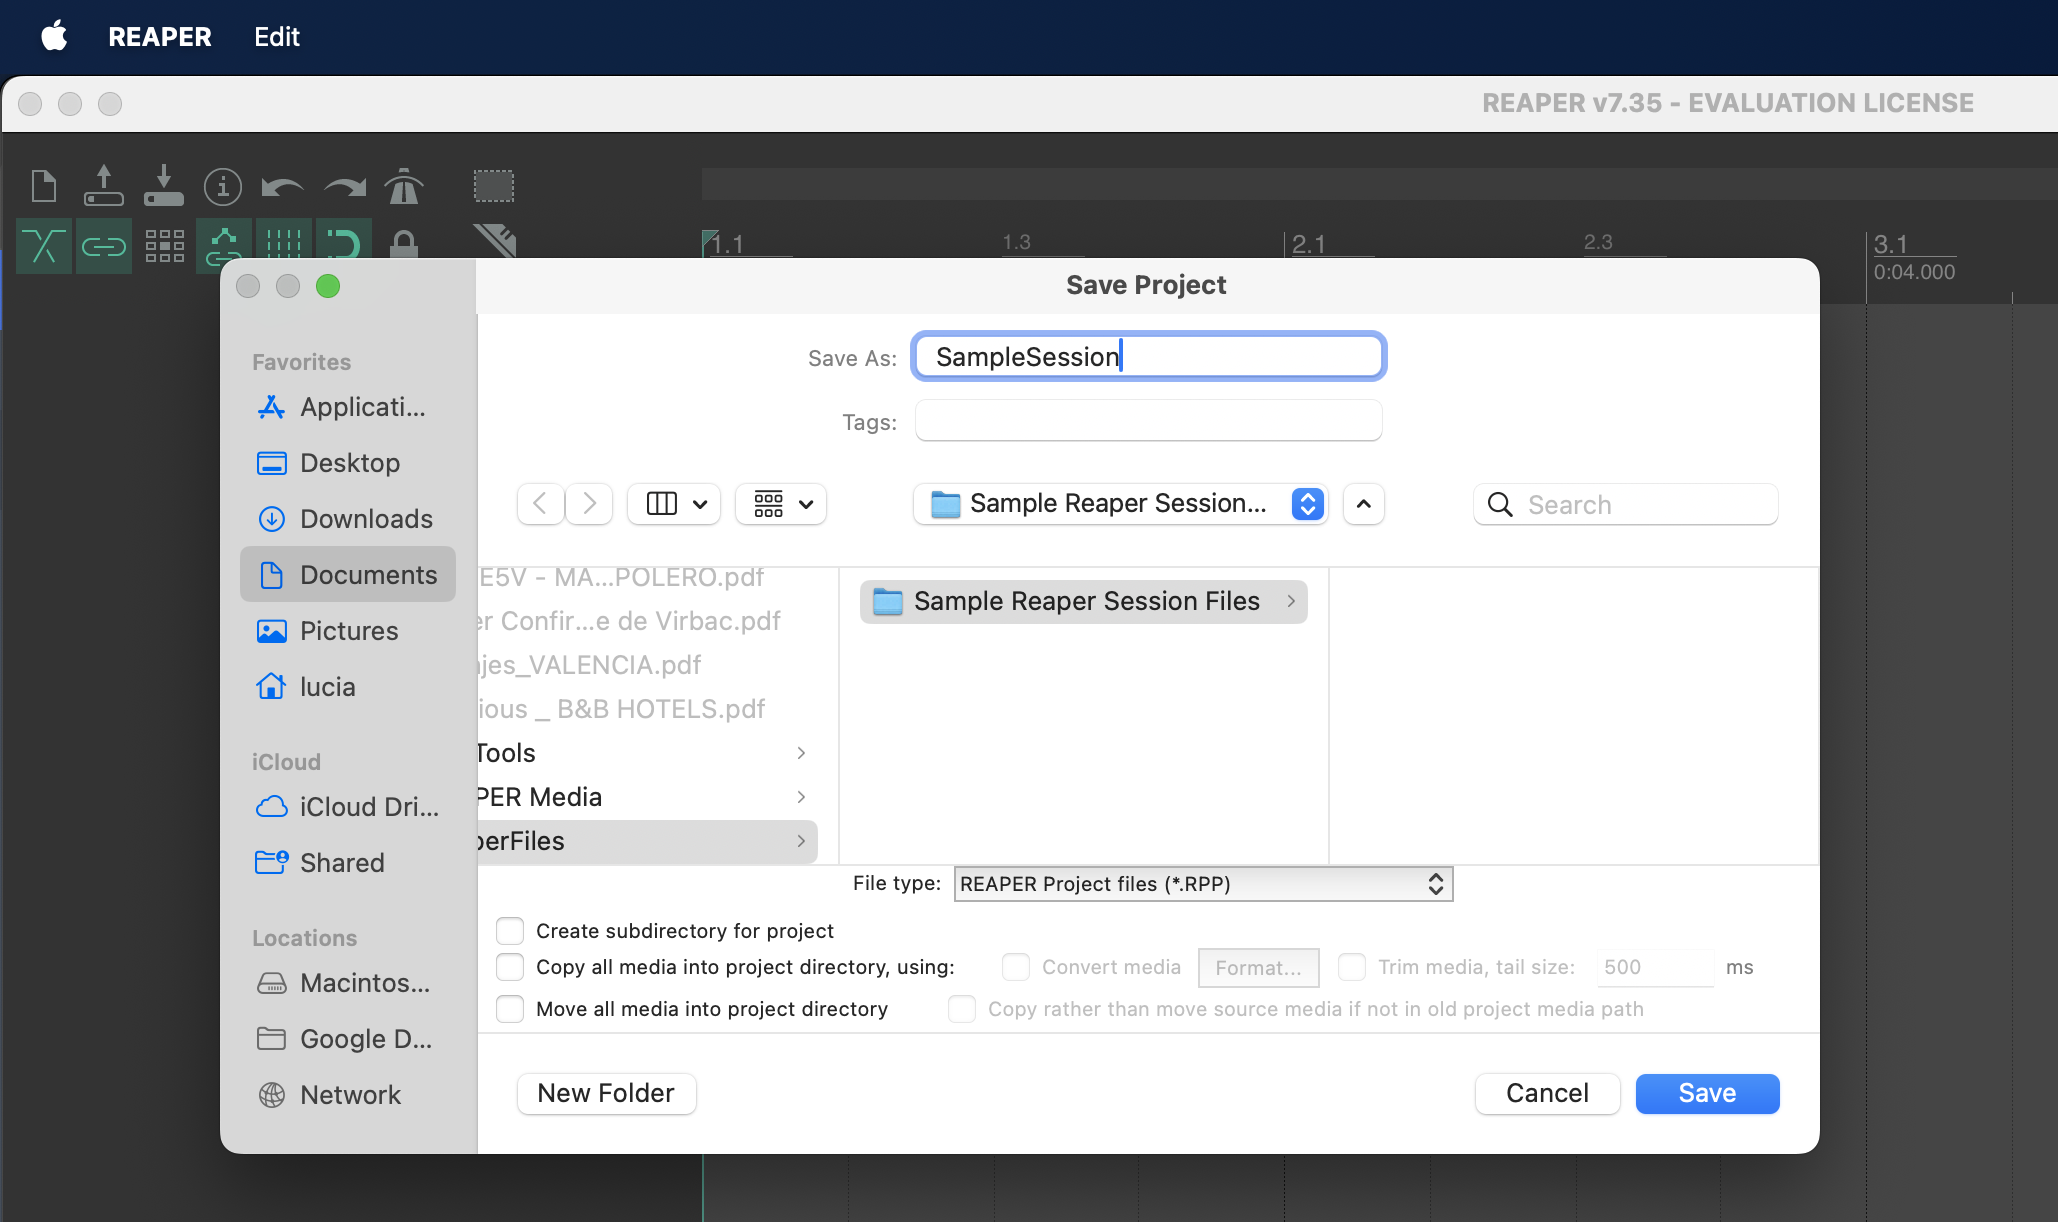The width and height of the screenshot is (2058, 1222).
Task: Open the File type REAPER Project dropdown
Action: [x=1202, y=884]
